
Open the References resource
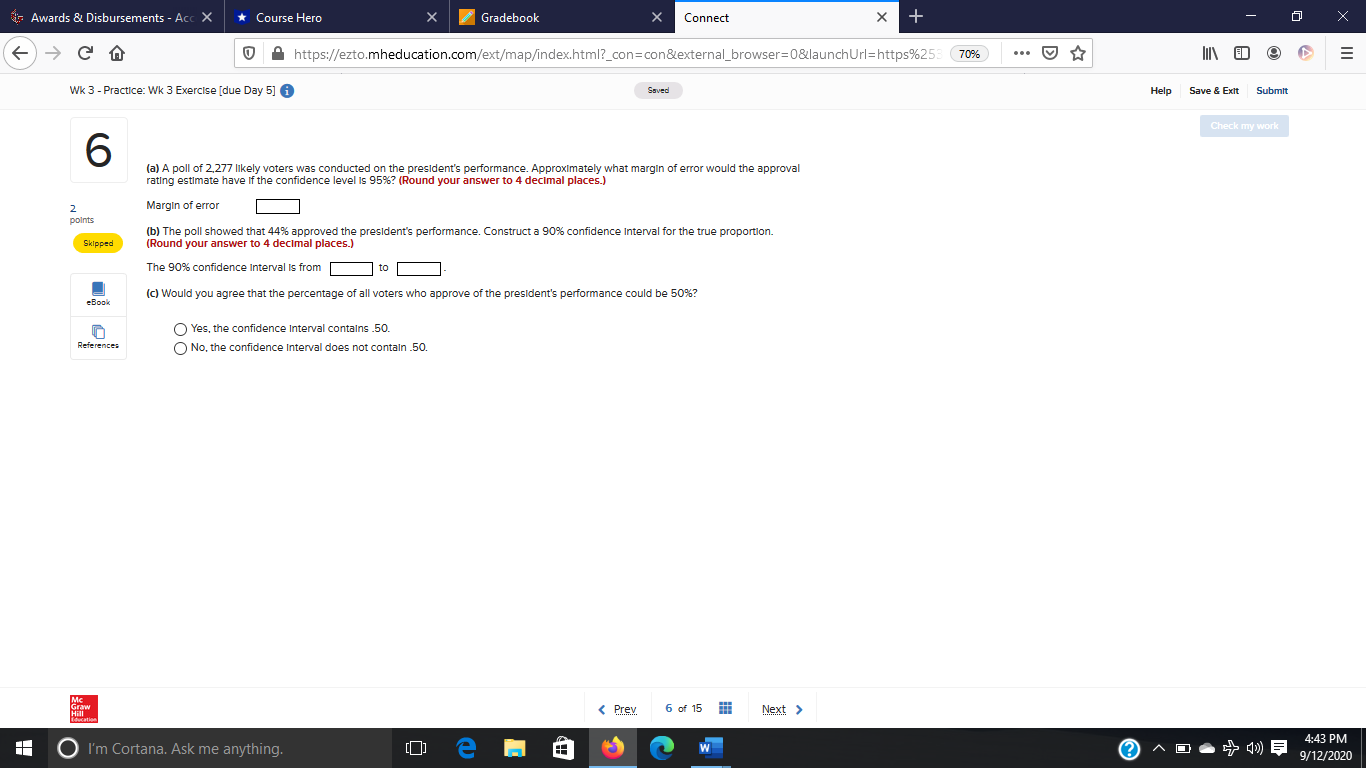coord(97,336)
